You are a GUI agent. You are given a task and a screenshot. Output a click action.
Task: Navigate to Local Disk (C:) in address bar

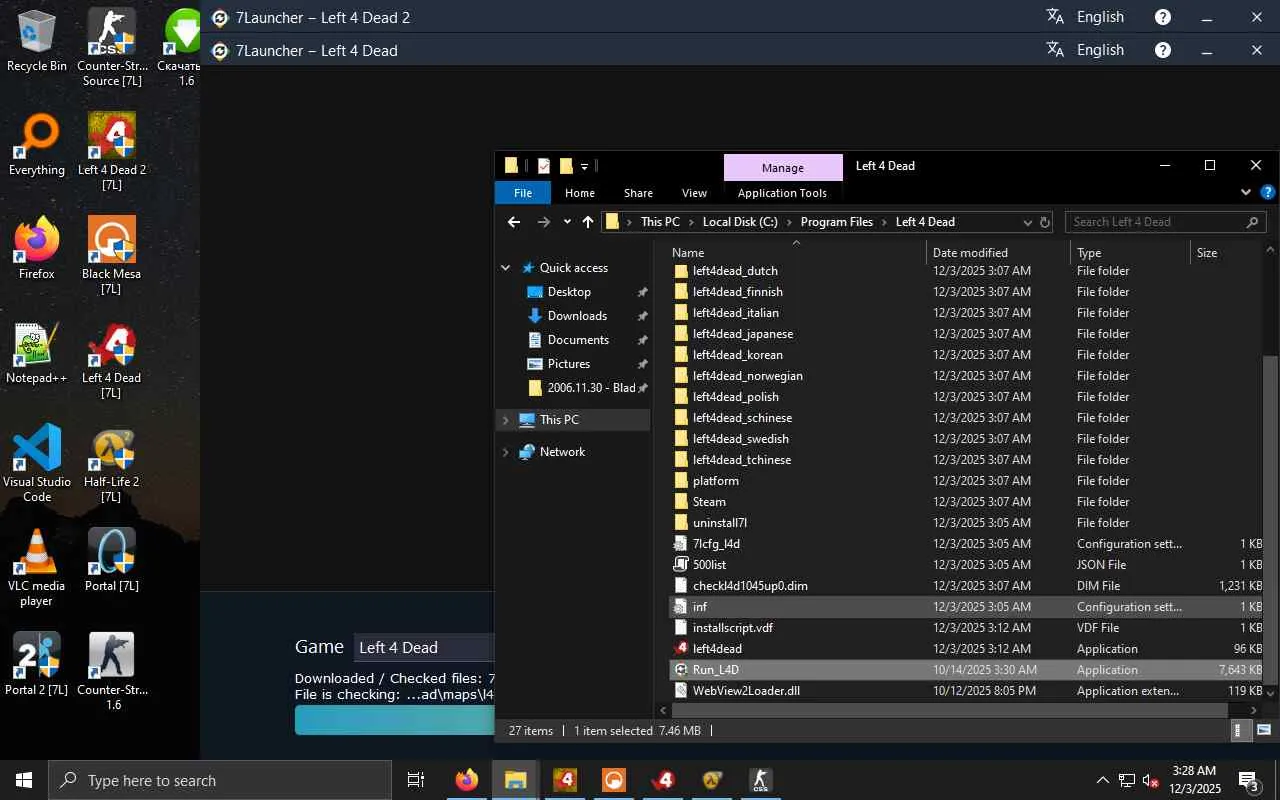pyautogui.click(x=740, y=222)
